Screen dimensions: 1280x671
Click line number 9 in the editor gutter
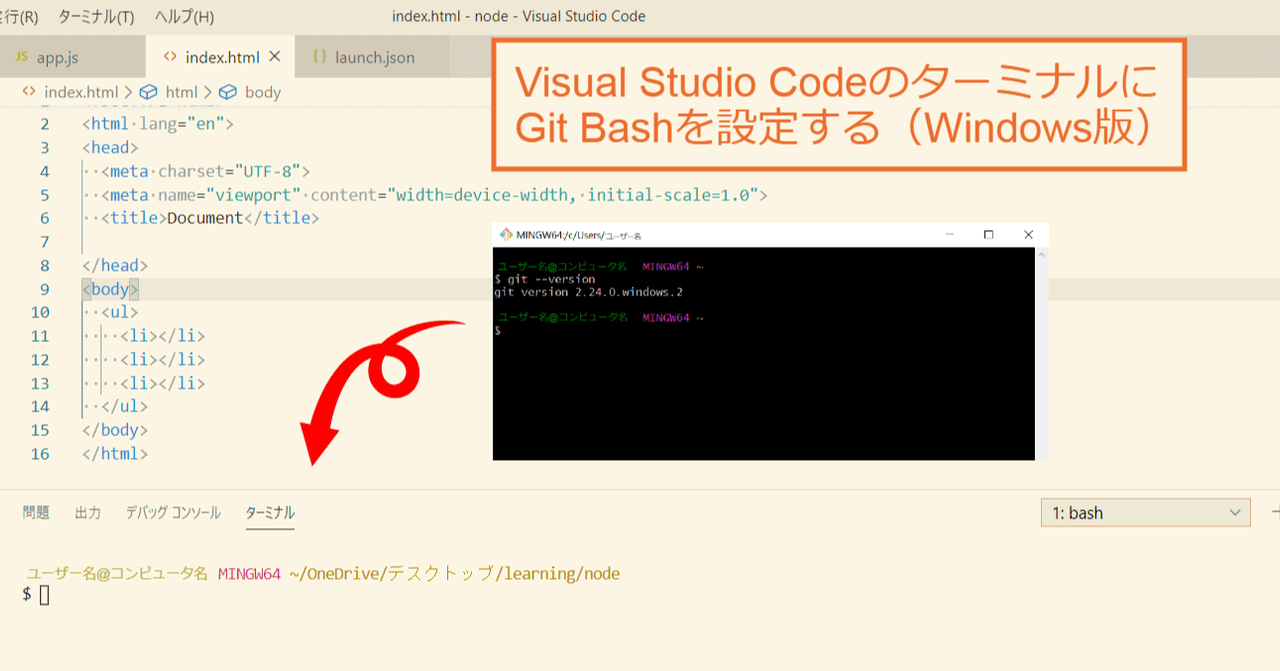tap(44, 288)
